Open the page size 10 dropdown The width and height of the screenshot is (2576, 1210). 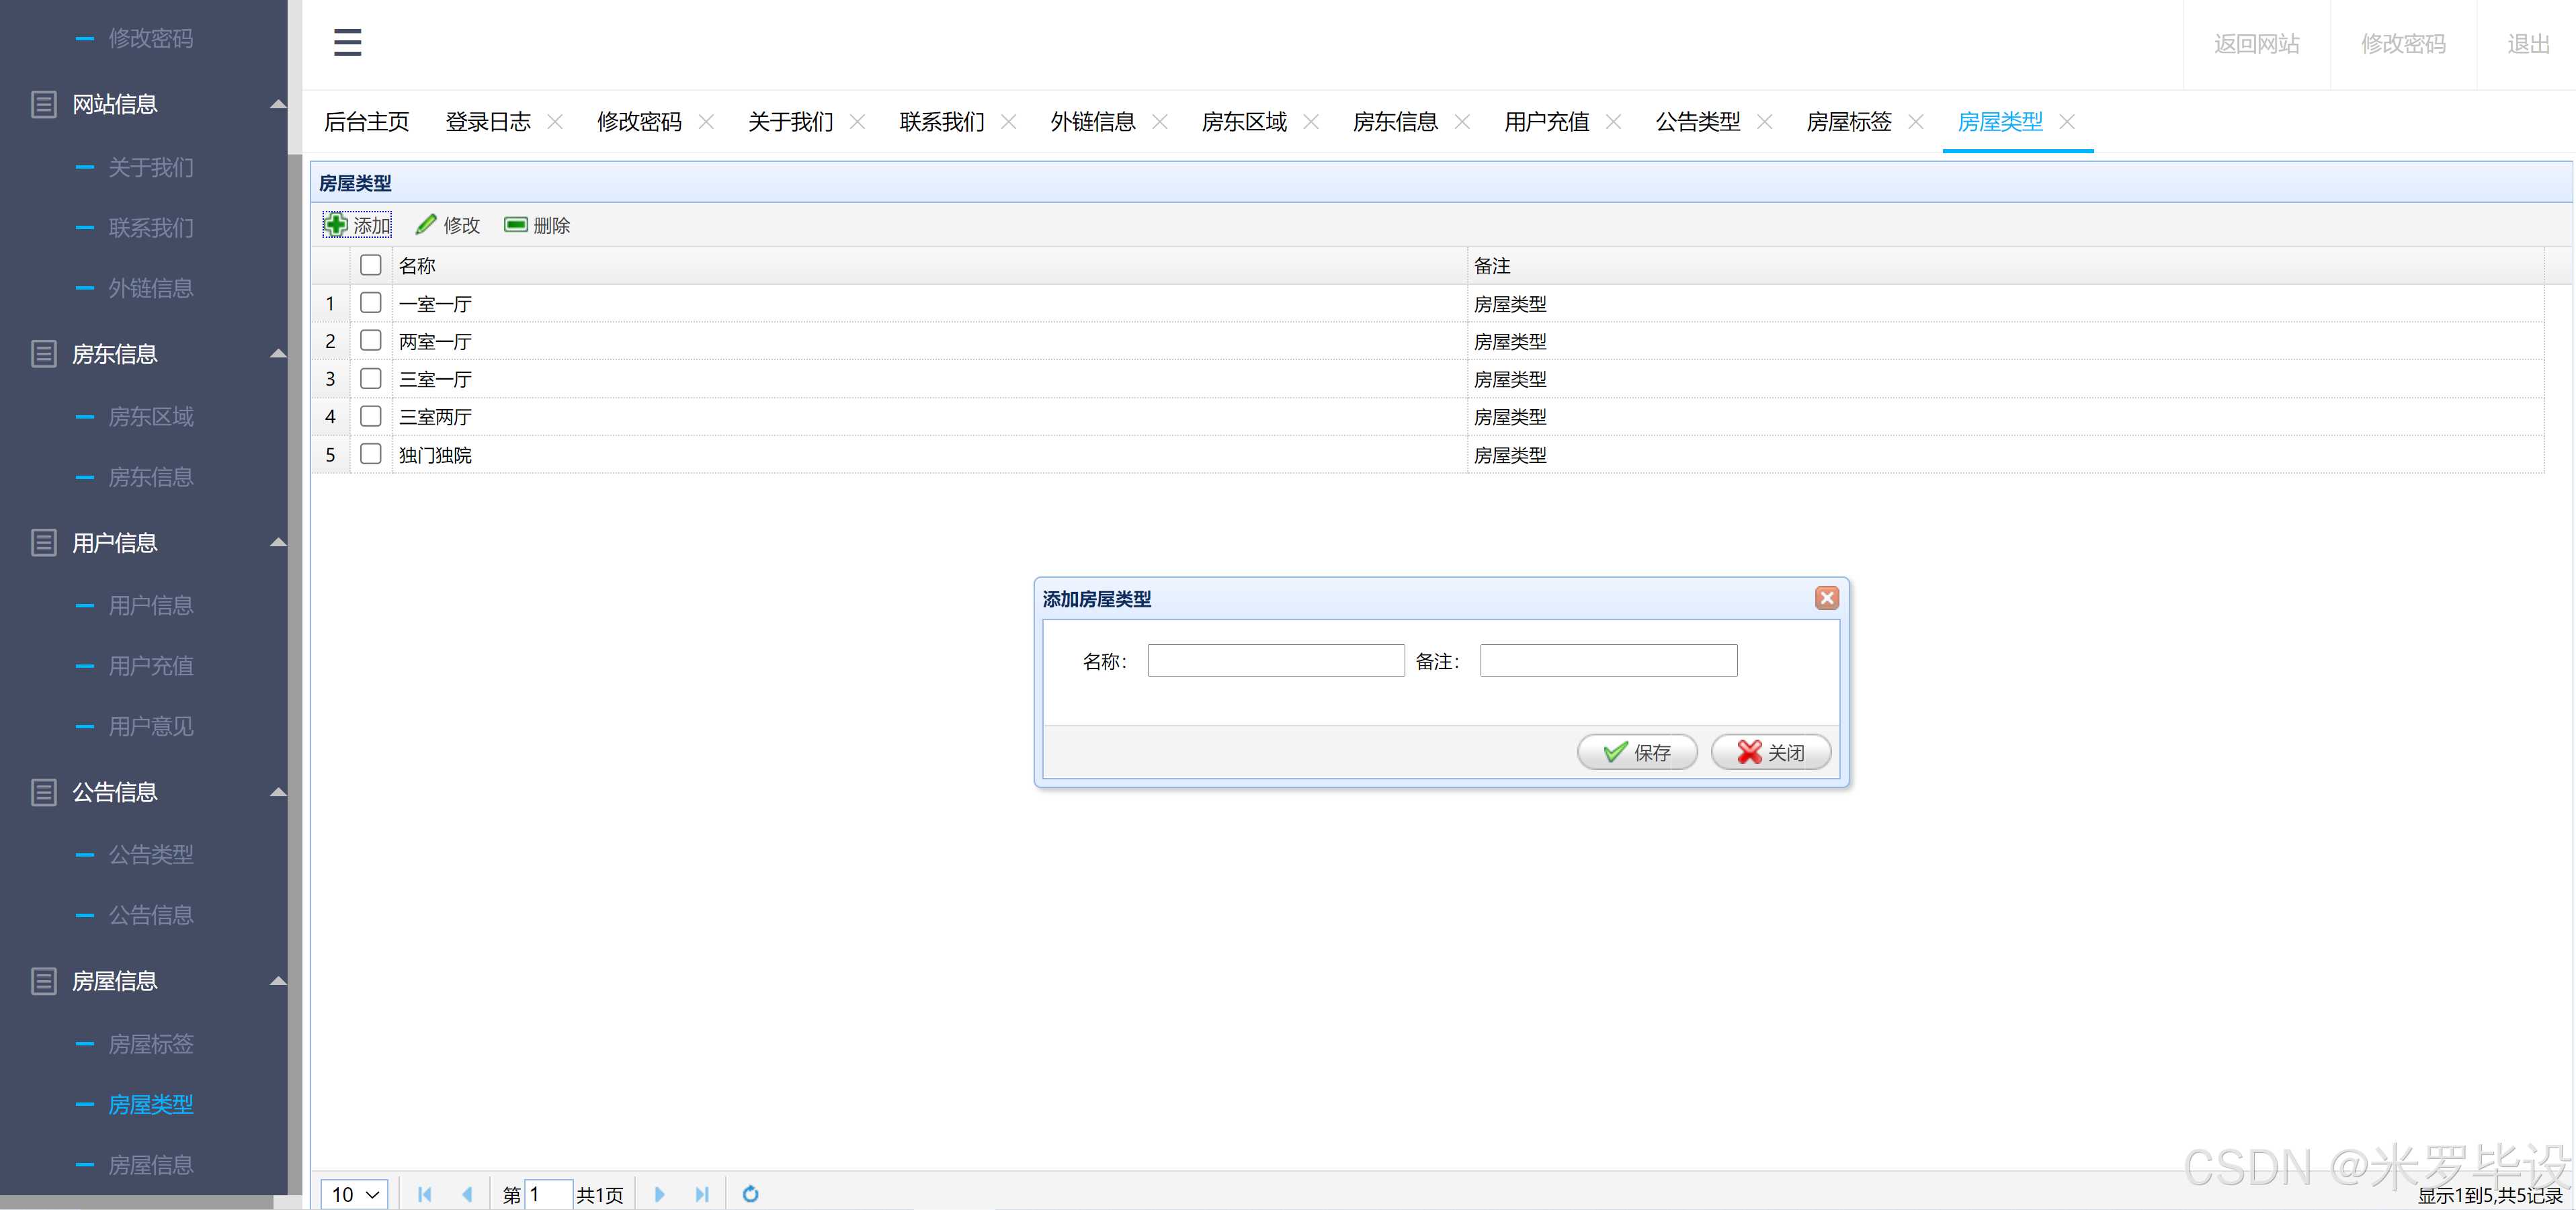pos(355,1194)
